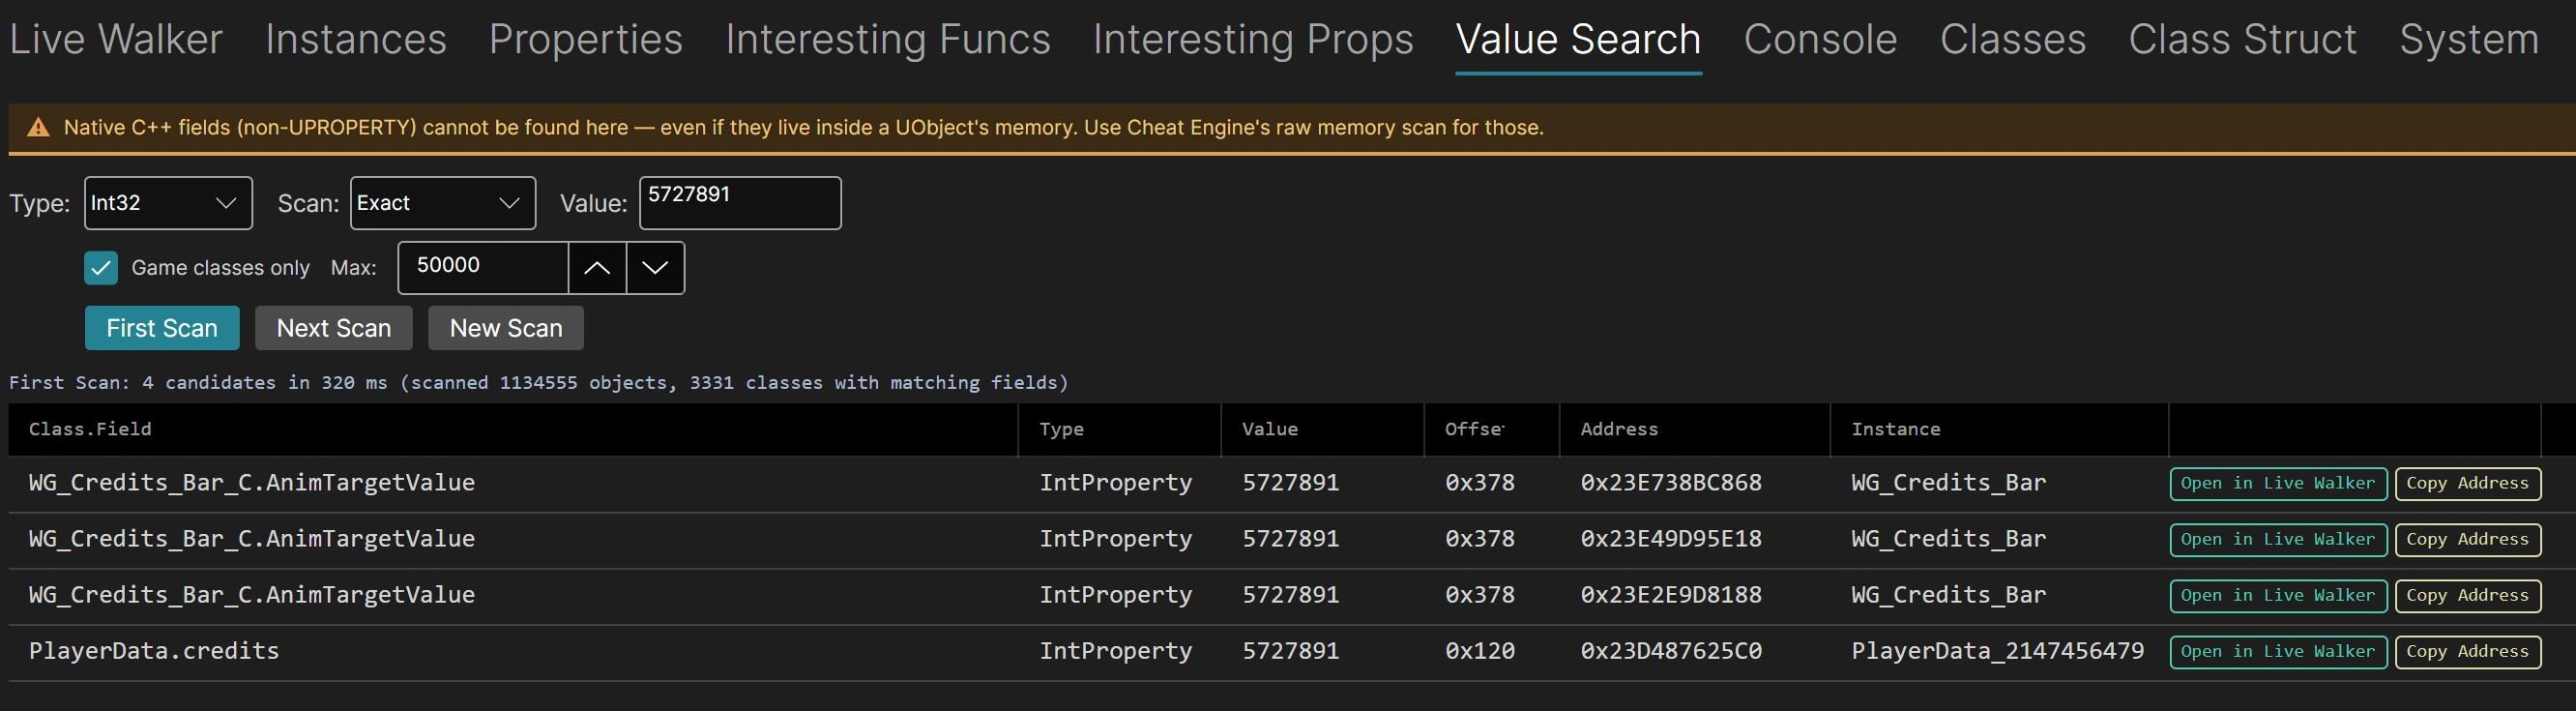Screen dimensions: 2576x711
Task: Copy Address for row 0x23E49D95E18
Action: pos(2467,539)
